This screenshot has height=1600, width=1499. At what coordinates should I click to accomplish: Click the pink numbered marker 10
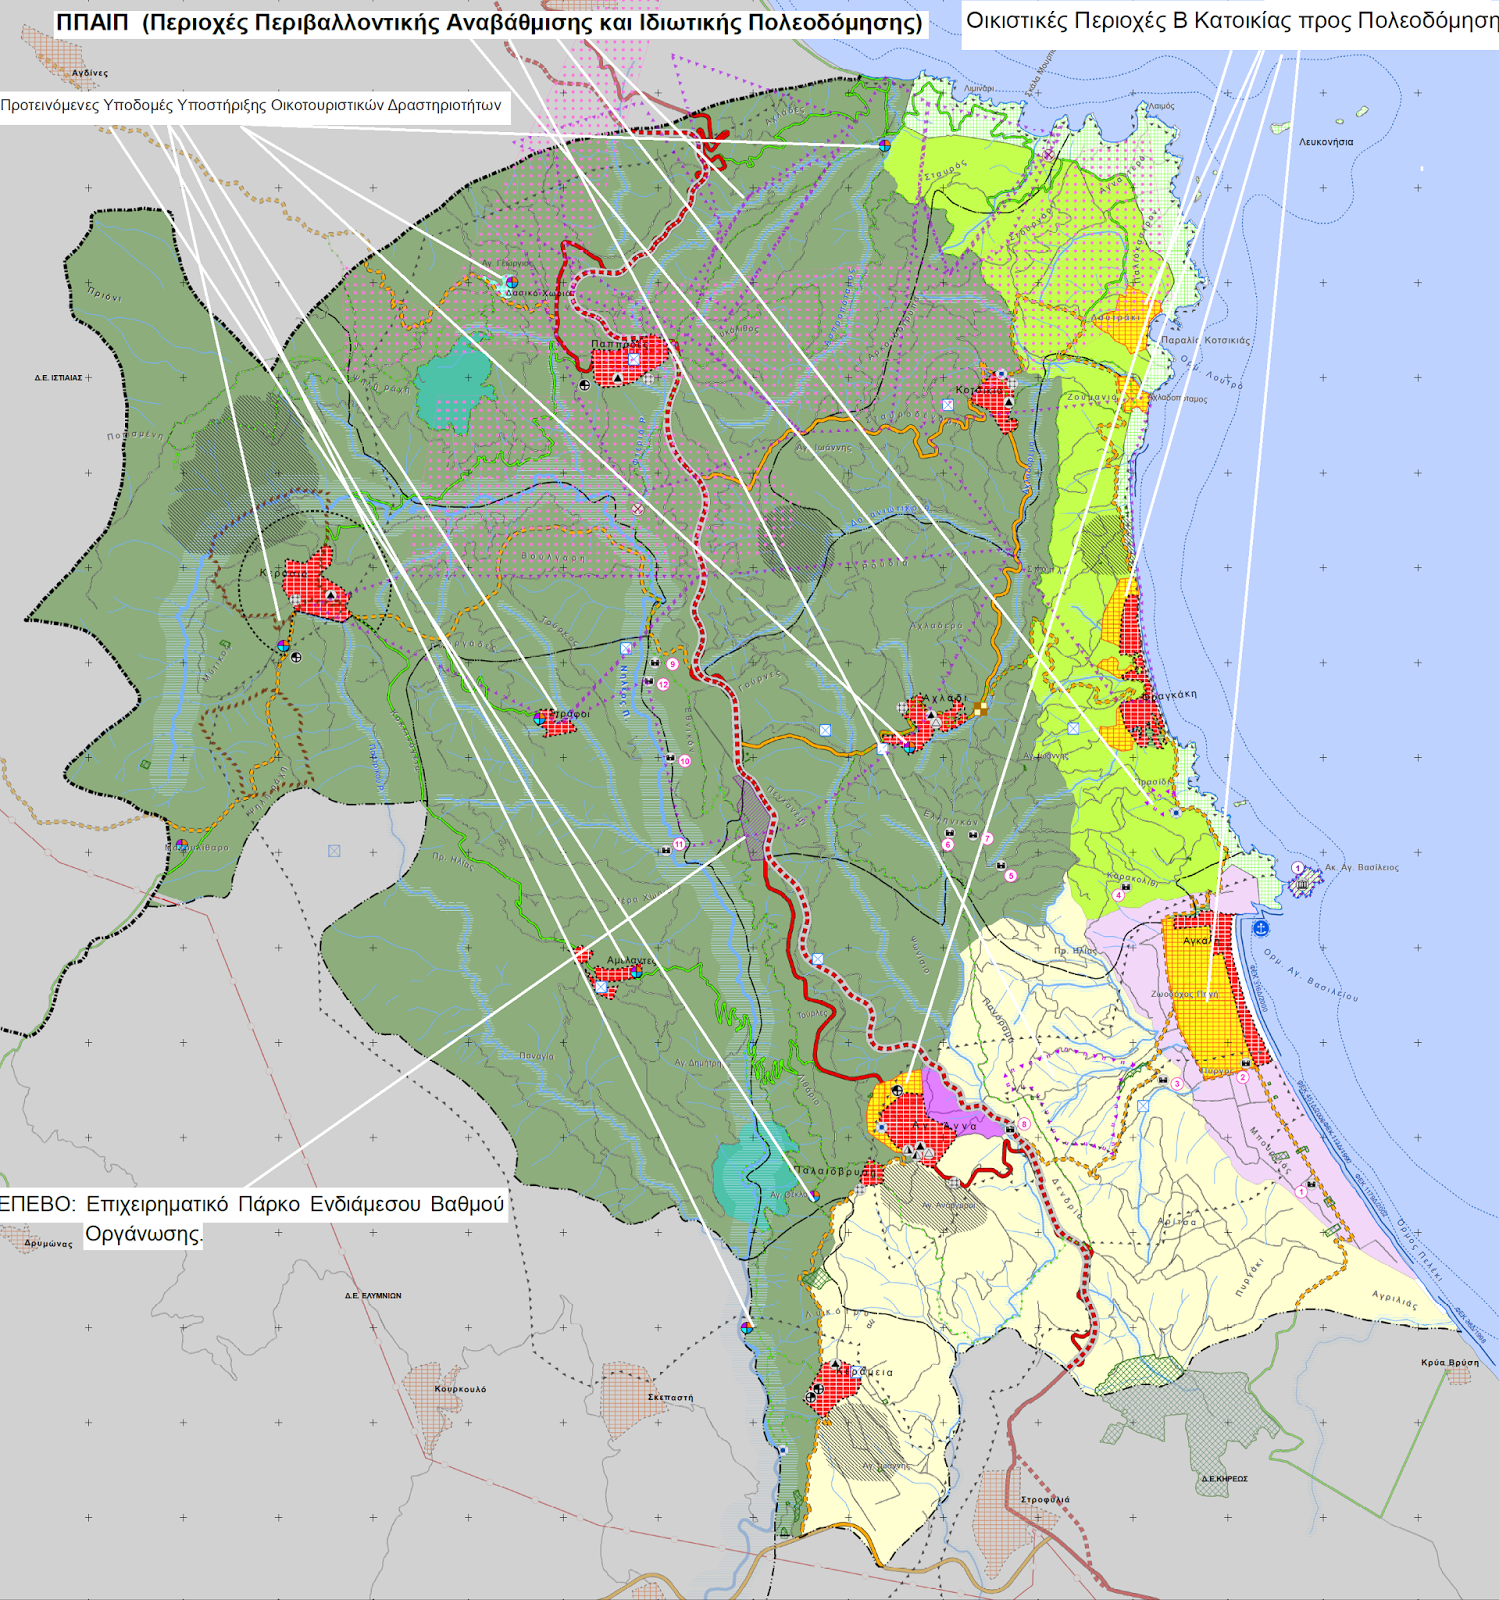coord(685,761)
